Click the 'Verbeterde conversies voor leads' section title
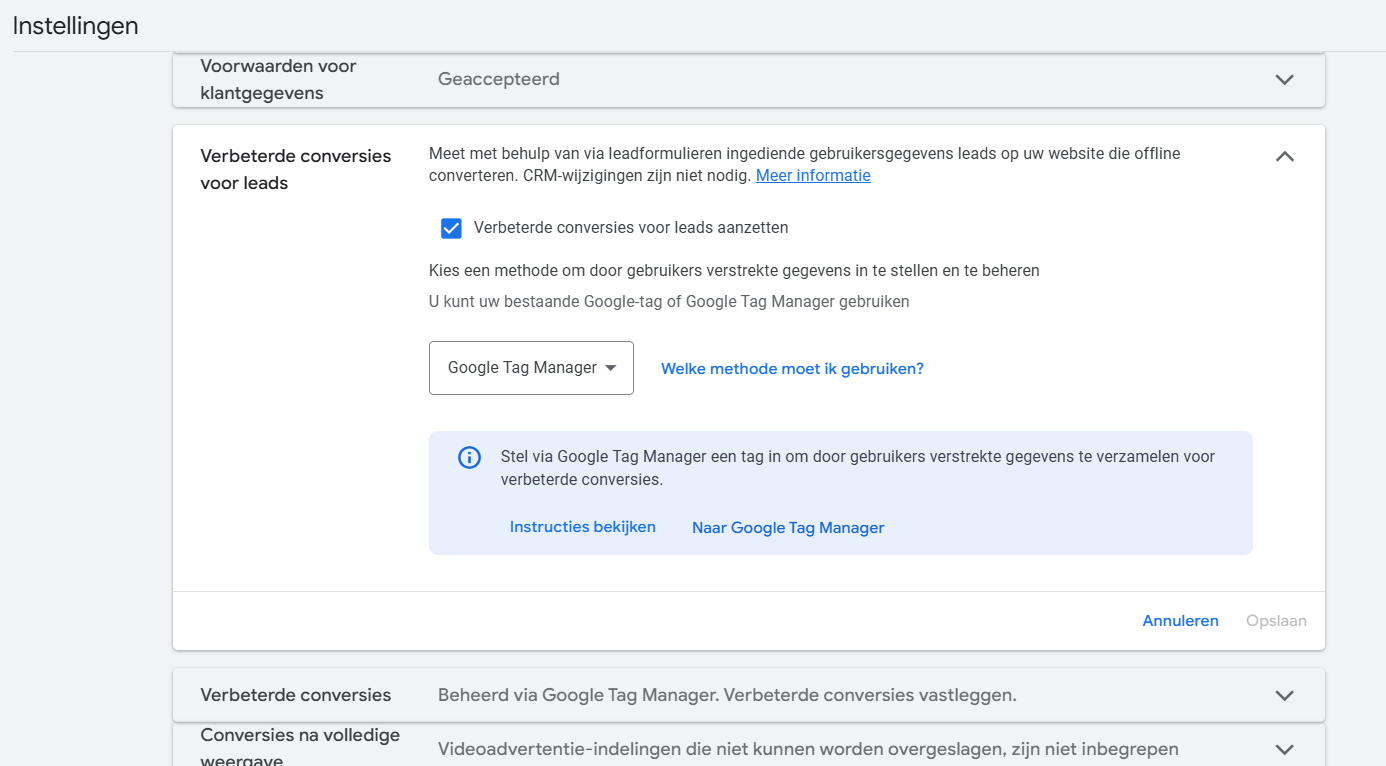Image resolution: width=1386 pixels, height=766 pixels. (x=296, y=170)
